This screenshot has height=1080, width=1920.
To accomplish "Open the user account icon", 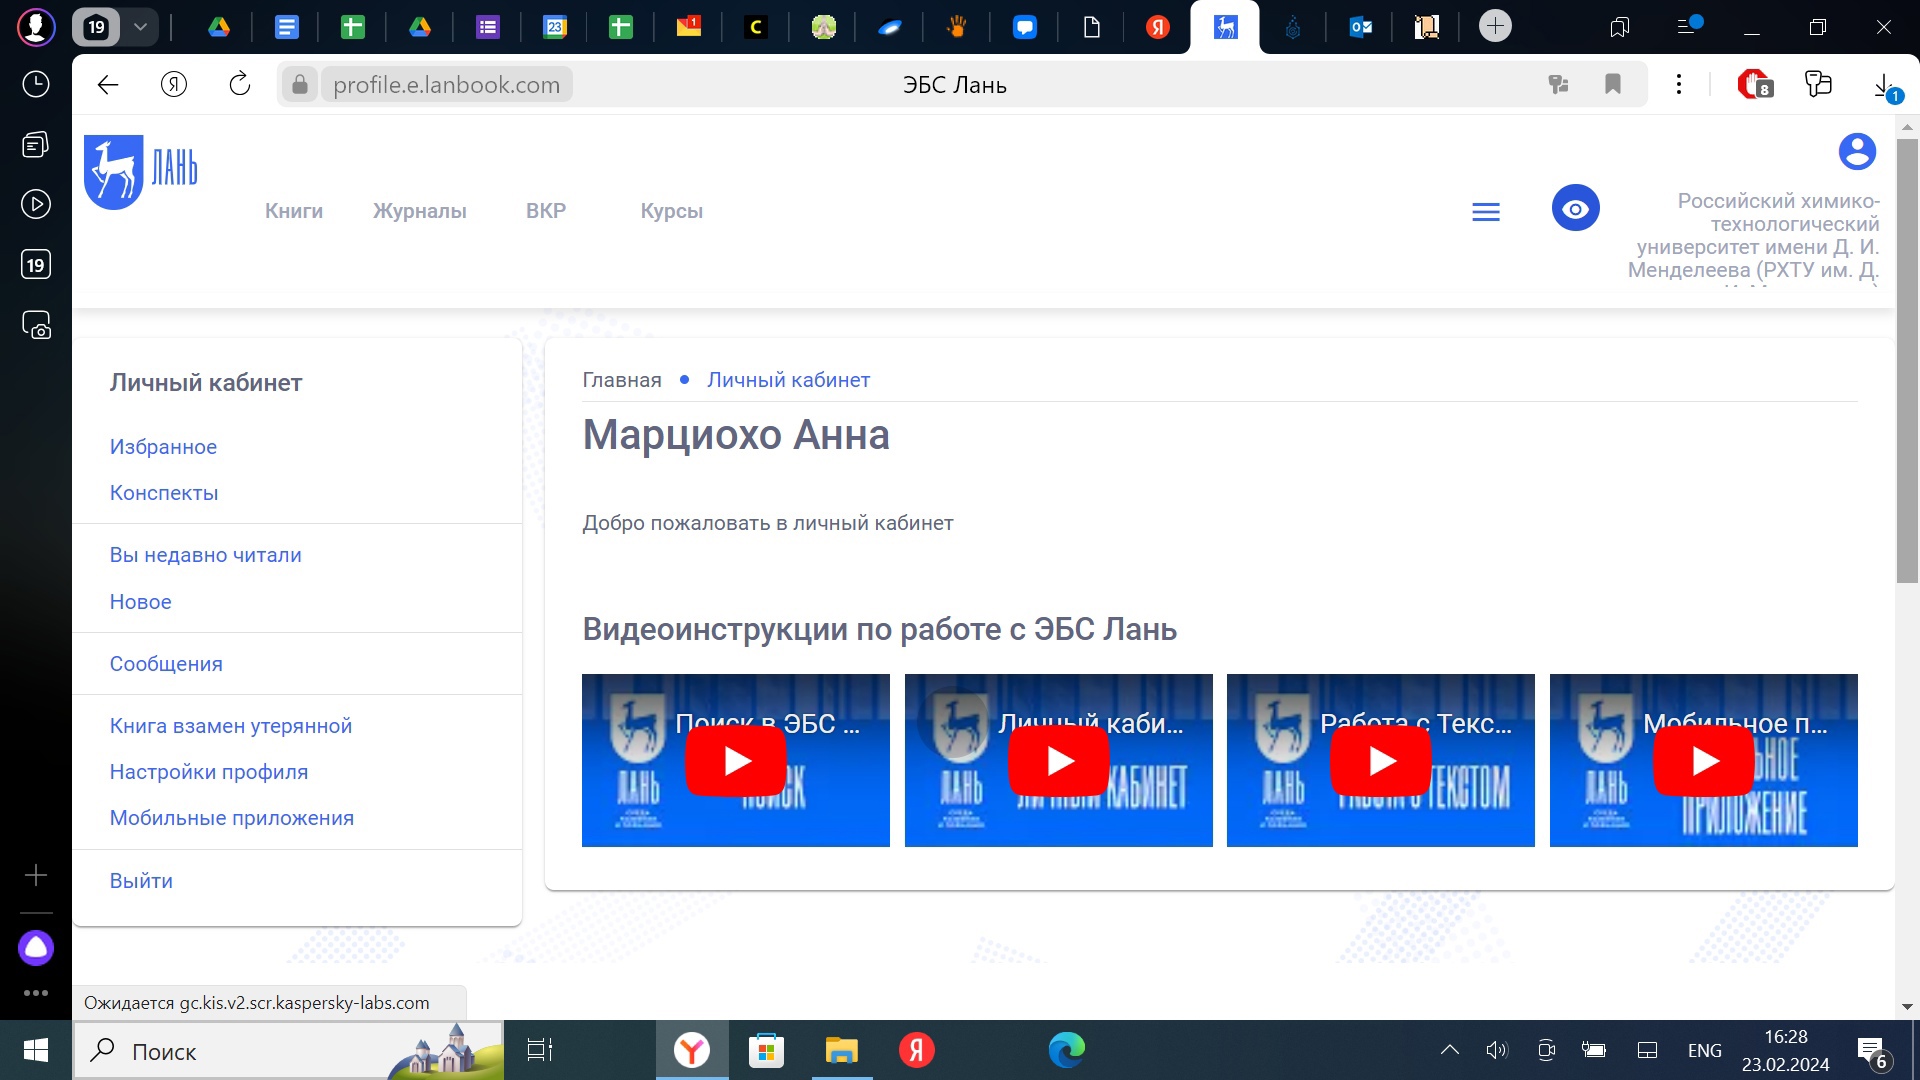I will 1857,152.
